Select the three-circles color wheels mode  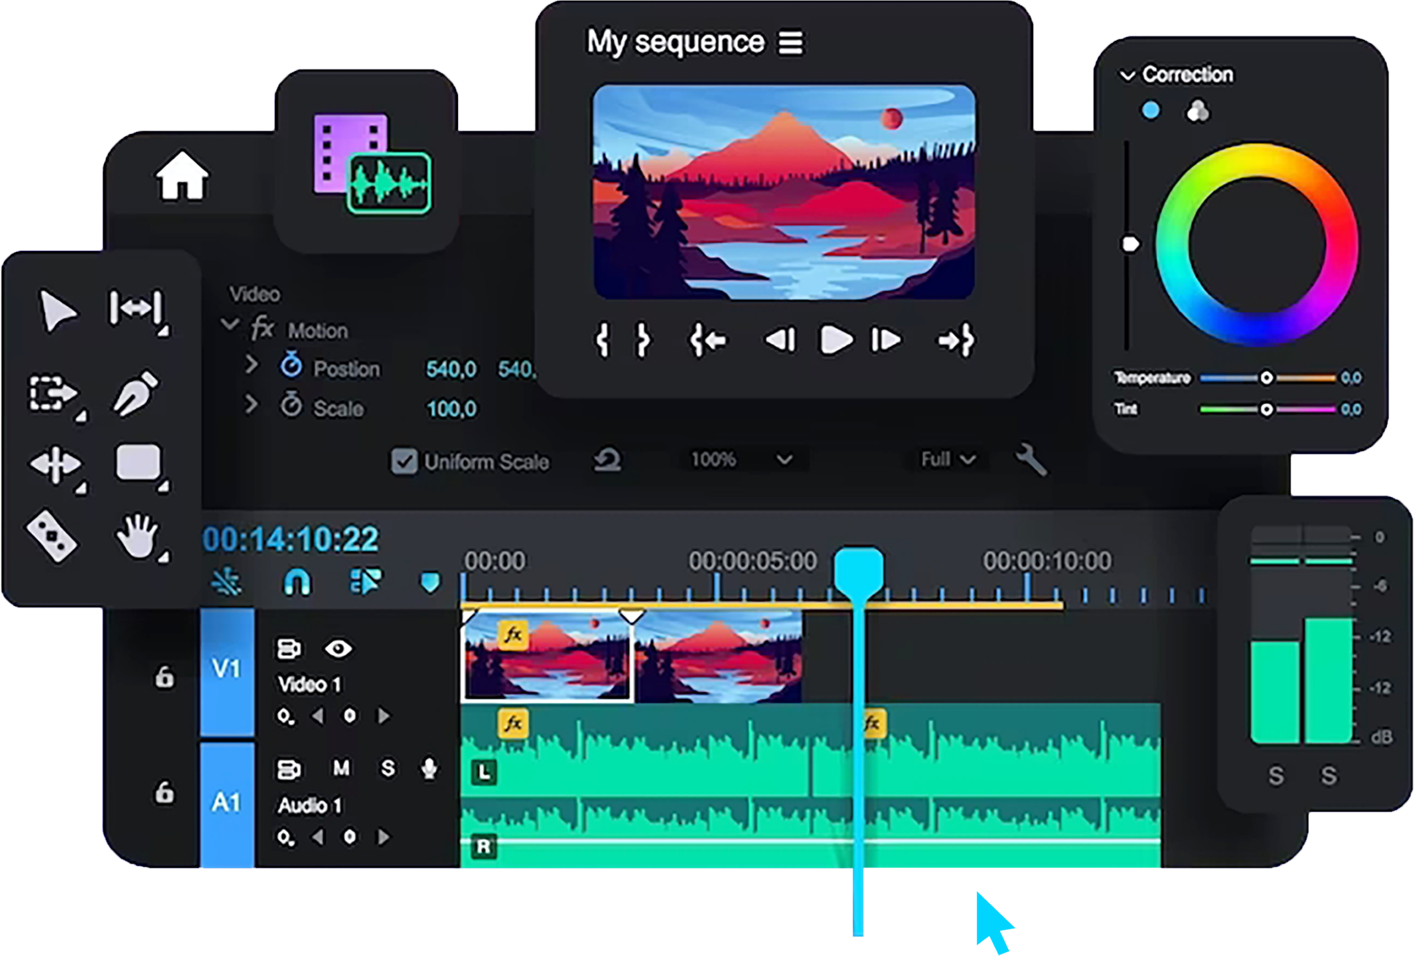1197,110
